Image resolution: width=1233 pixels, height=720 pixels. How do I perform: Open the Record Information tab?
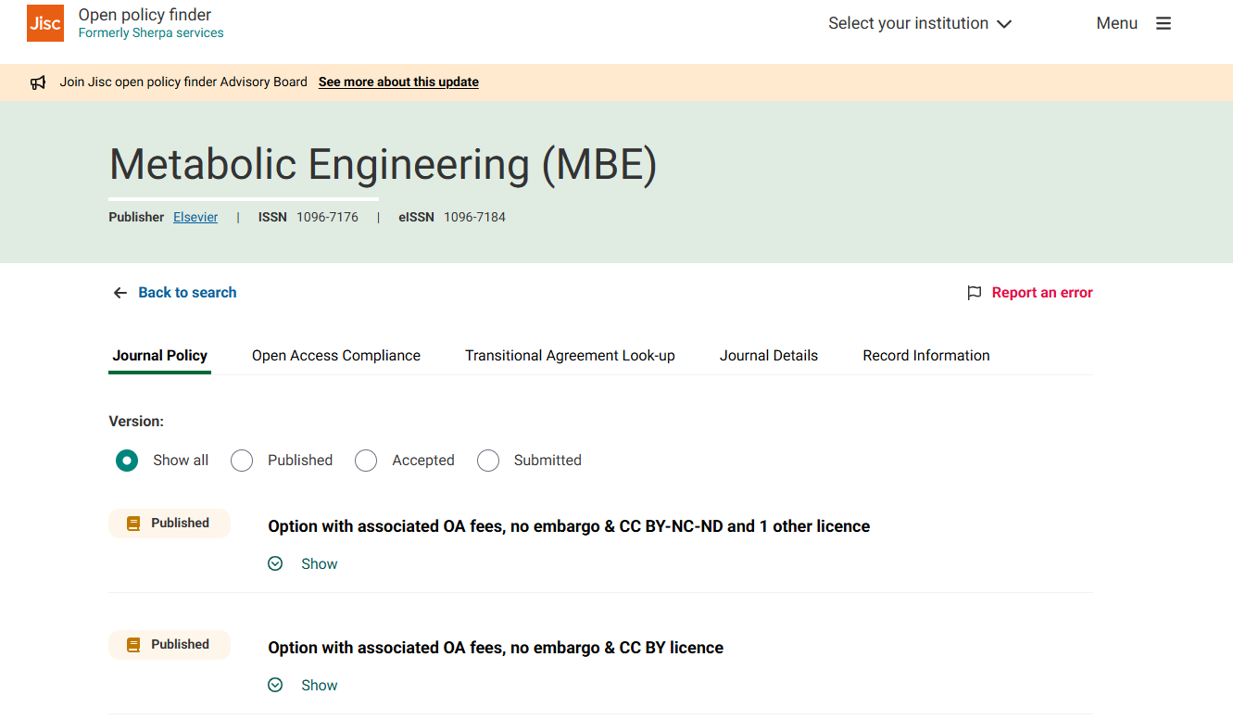coord(926,356)
